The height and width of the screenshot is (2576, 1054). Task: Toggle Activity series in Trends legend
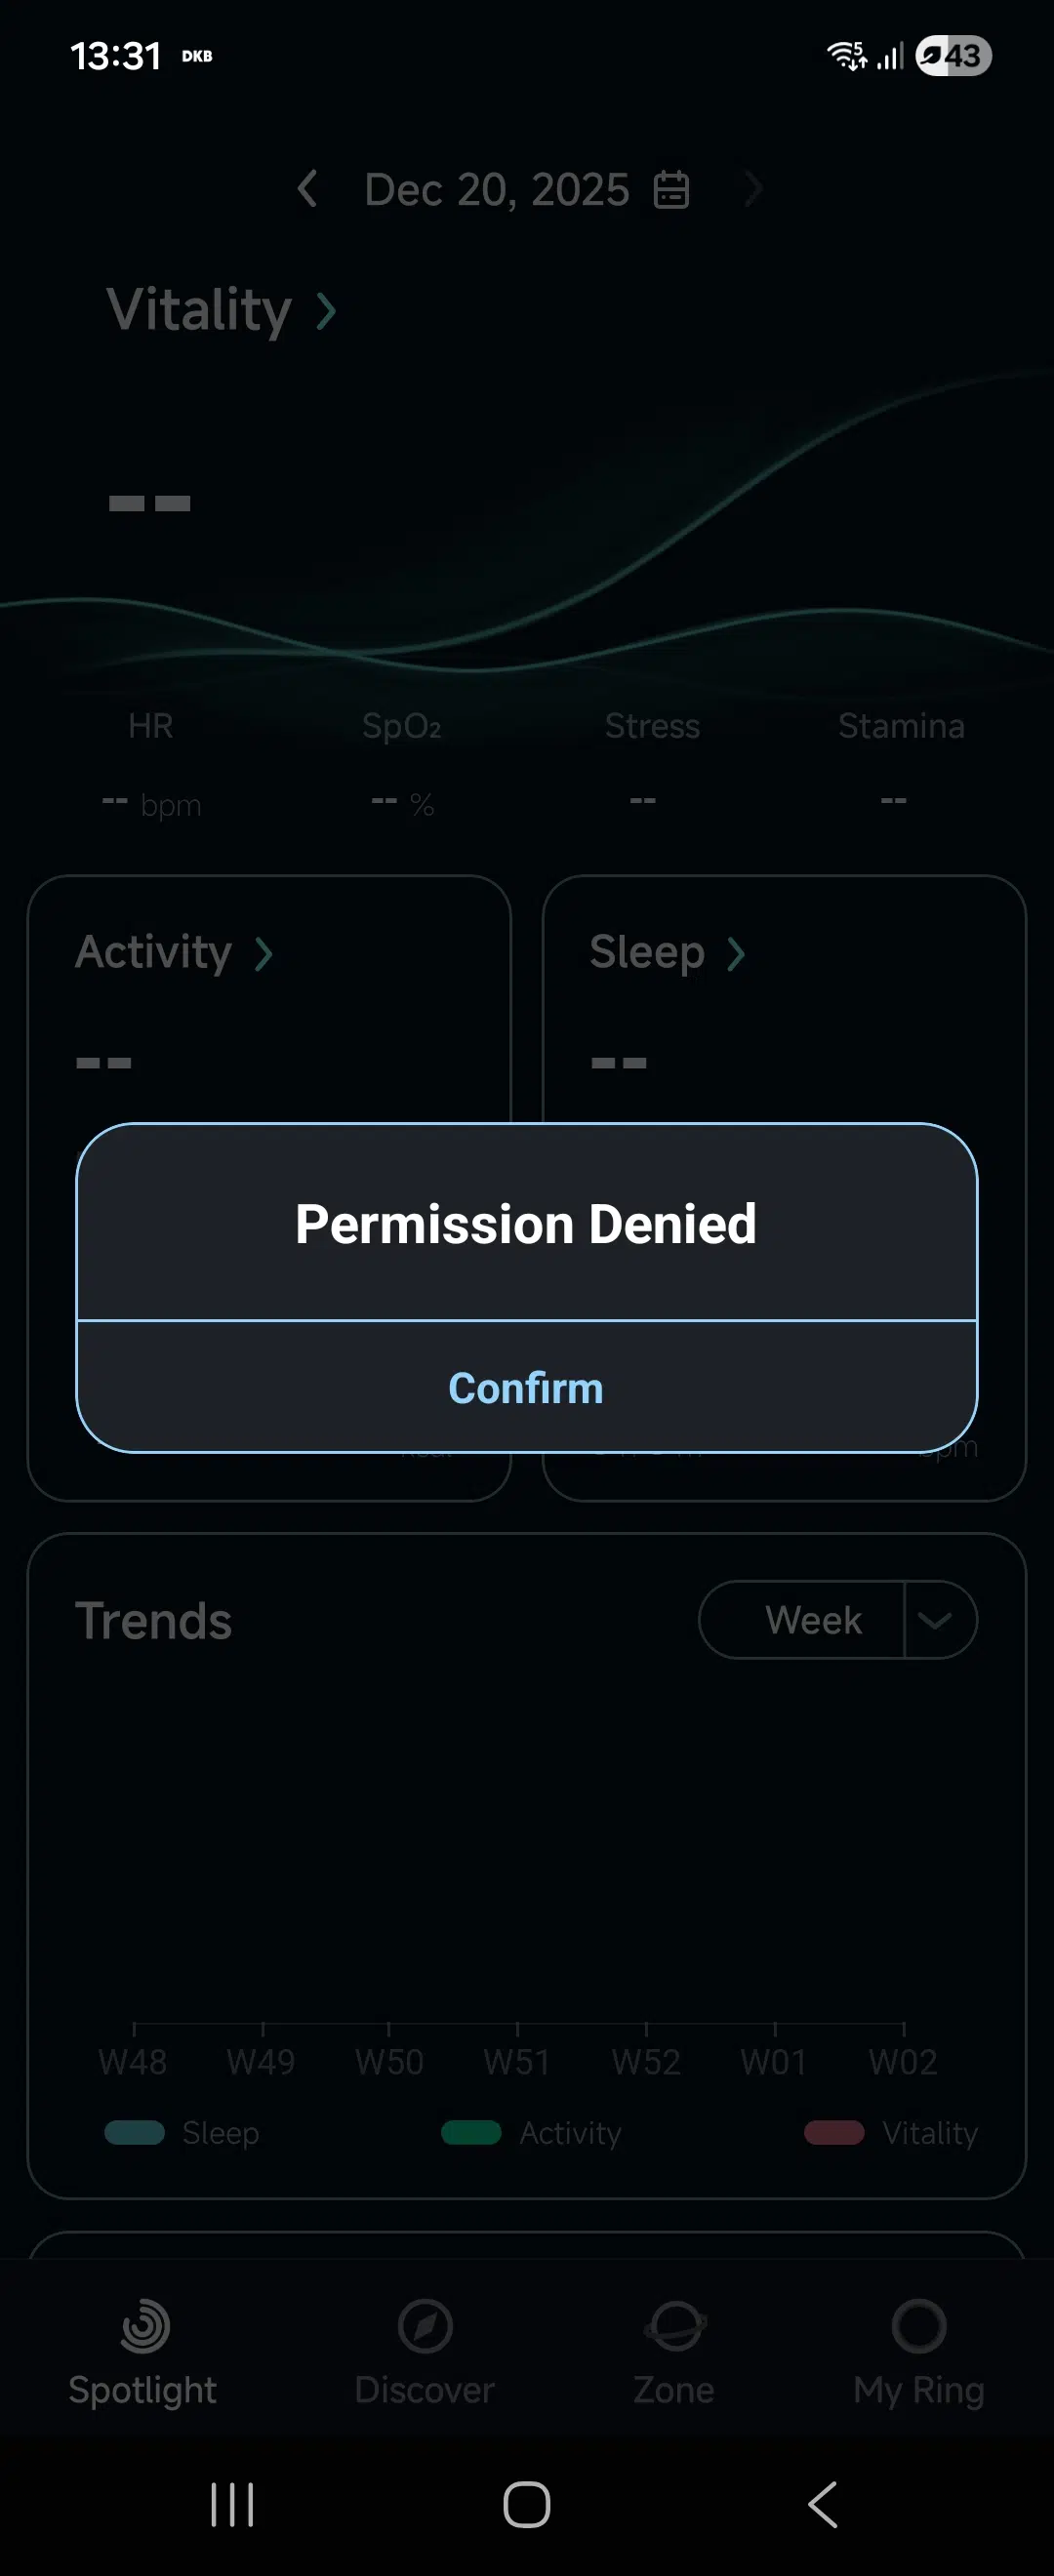tap(531, 2132)
